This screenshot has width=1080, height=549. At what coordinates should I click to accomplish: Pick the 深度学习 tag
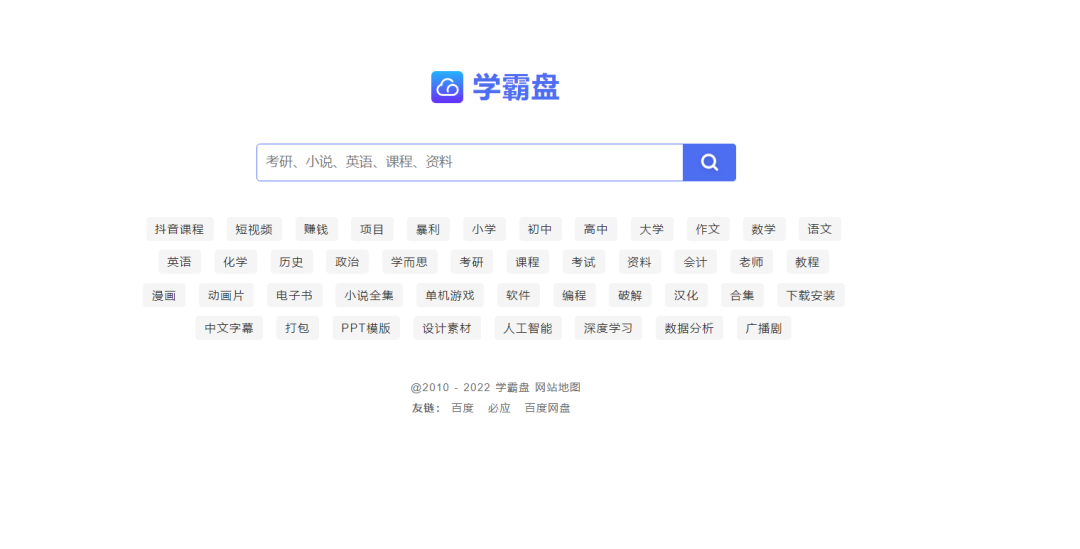[x=608, y=329]
